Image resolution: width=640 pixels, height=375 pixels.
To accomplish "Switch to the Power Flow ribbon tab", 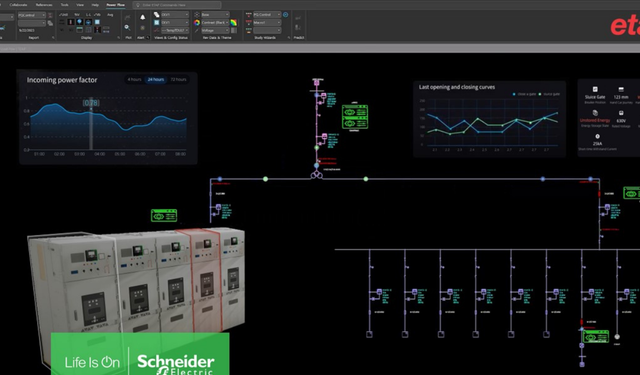I will [116, 5].
